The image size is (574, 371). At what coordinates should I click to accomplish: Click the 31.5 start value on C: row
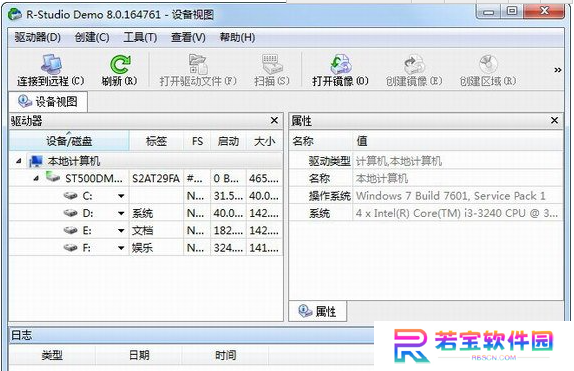[x=228, y=196]
